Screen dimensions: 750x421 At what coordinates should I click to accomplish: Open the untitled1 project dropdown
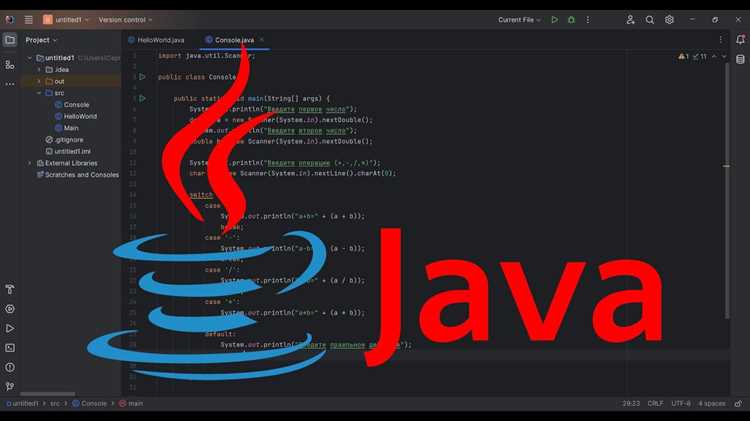pyautogui.click(x=66, y=20)
